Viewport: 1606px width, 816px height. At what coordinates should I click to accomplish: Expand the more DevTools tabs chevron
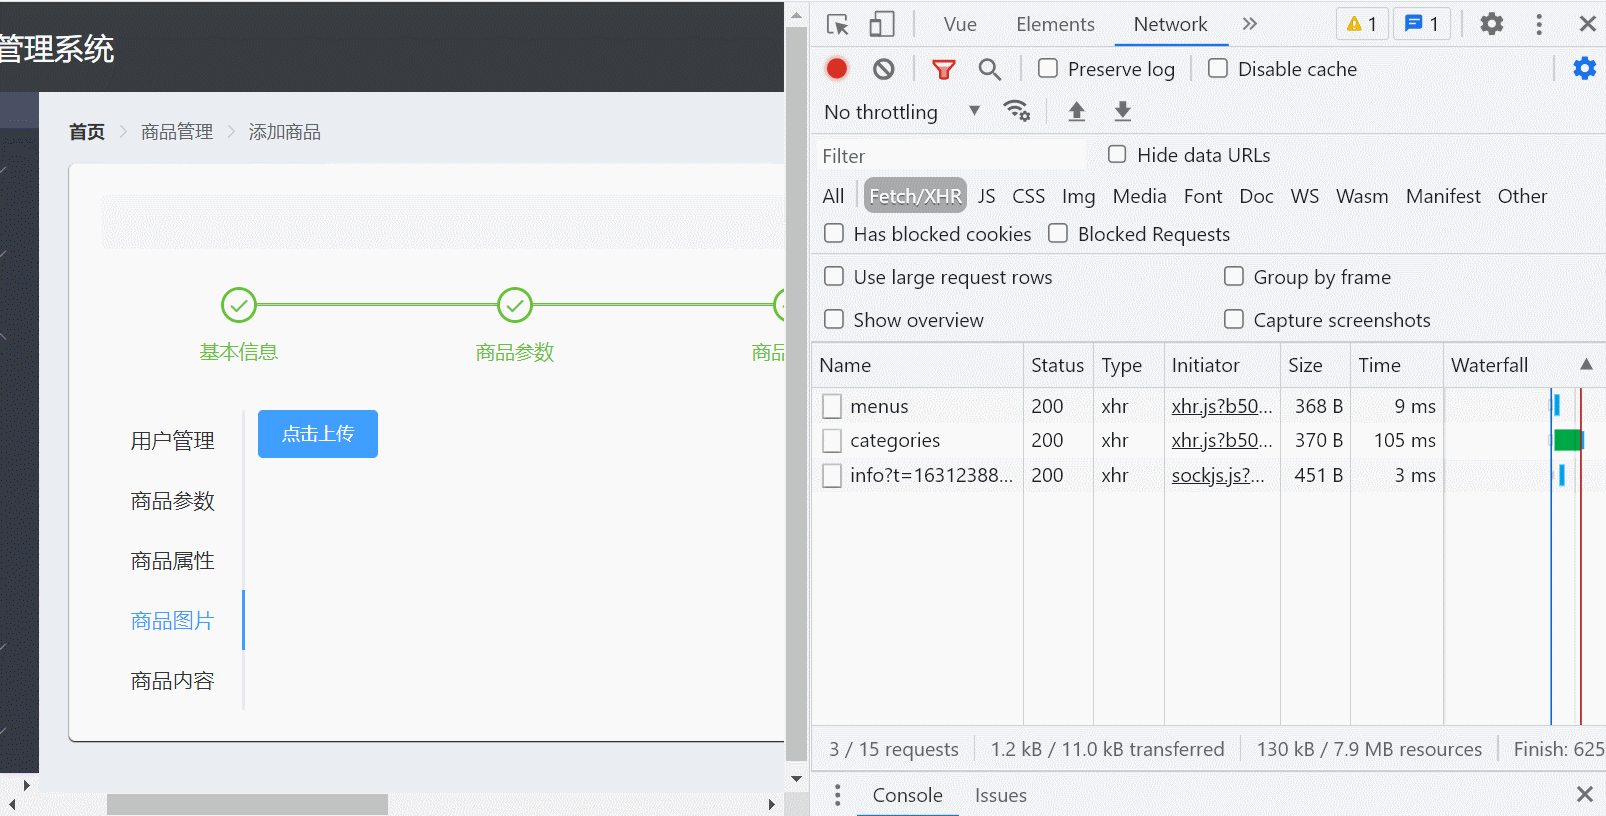(1249, 24)
